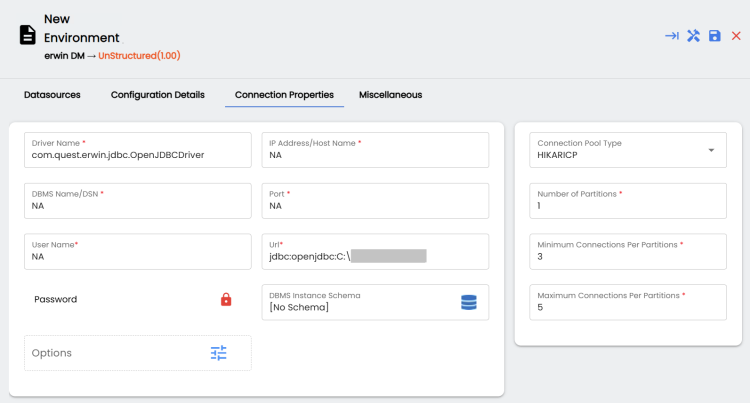Open Options via the sliders icon
Image resolution: width=750 pixels, height=403 pixels.
[x=219, y=353]
